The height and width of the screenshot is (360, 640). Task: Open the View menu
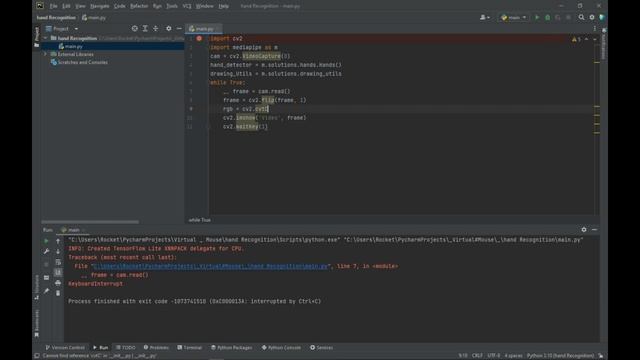coord(80,6)
